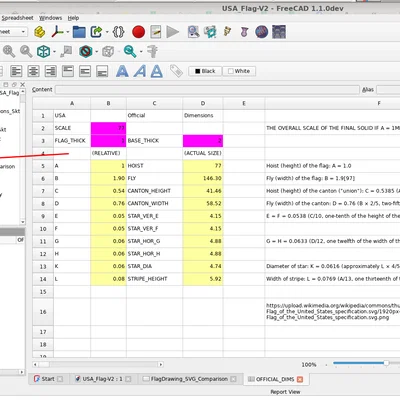Align cell text to the top
This screenshot has width=400, height=400.
click(68, 71)
